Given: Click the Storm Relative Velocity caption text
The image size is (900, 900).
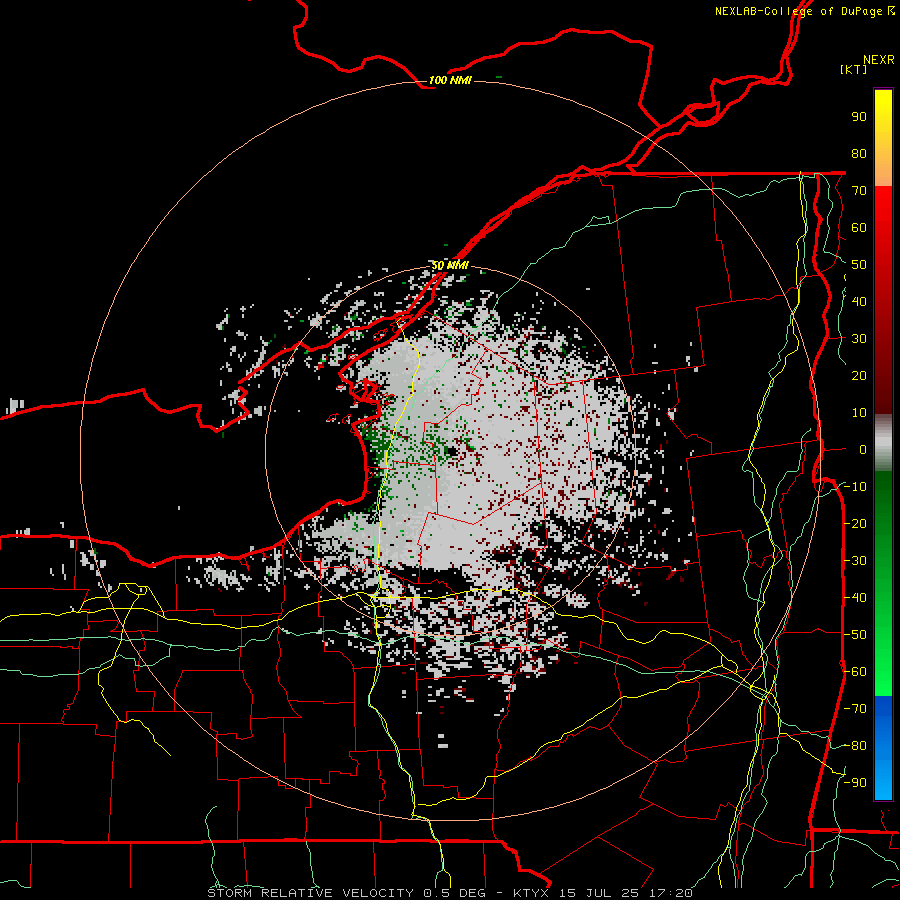Looking at the screenshot, I should 451,893.
